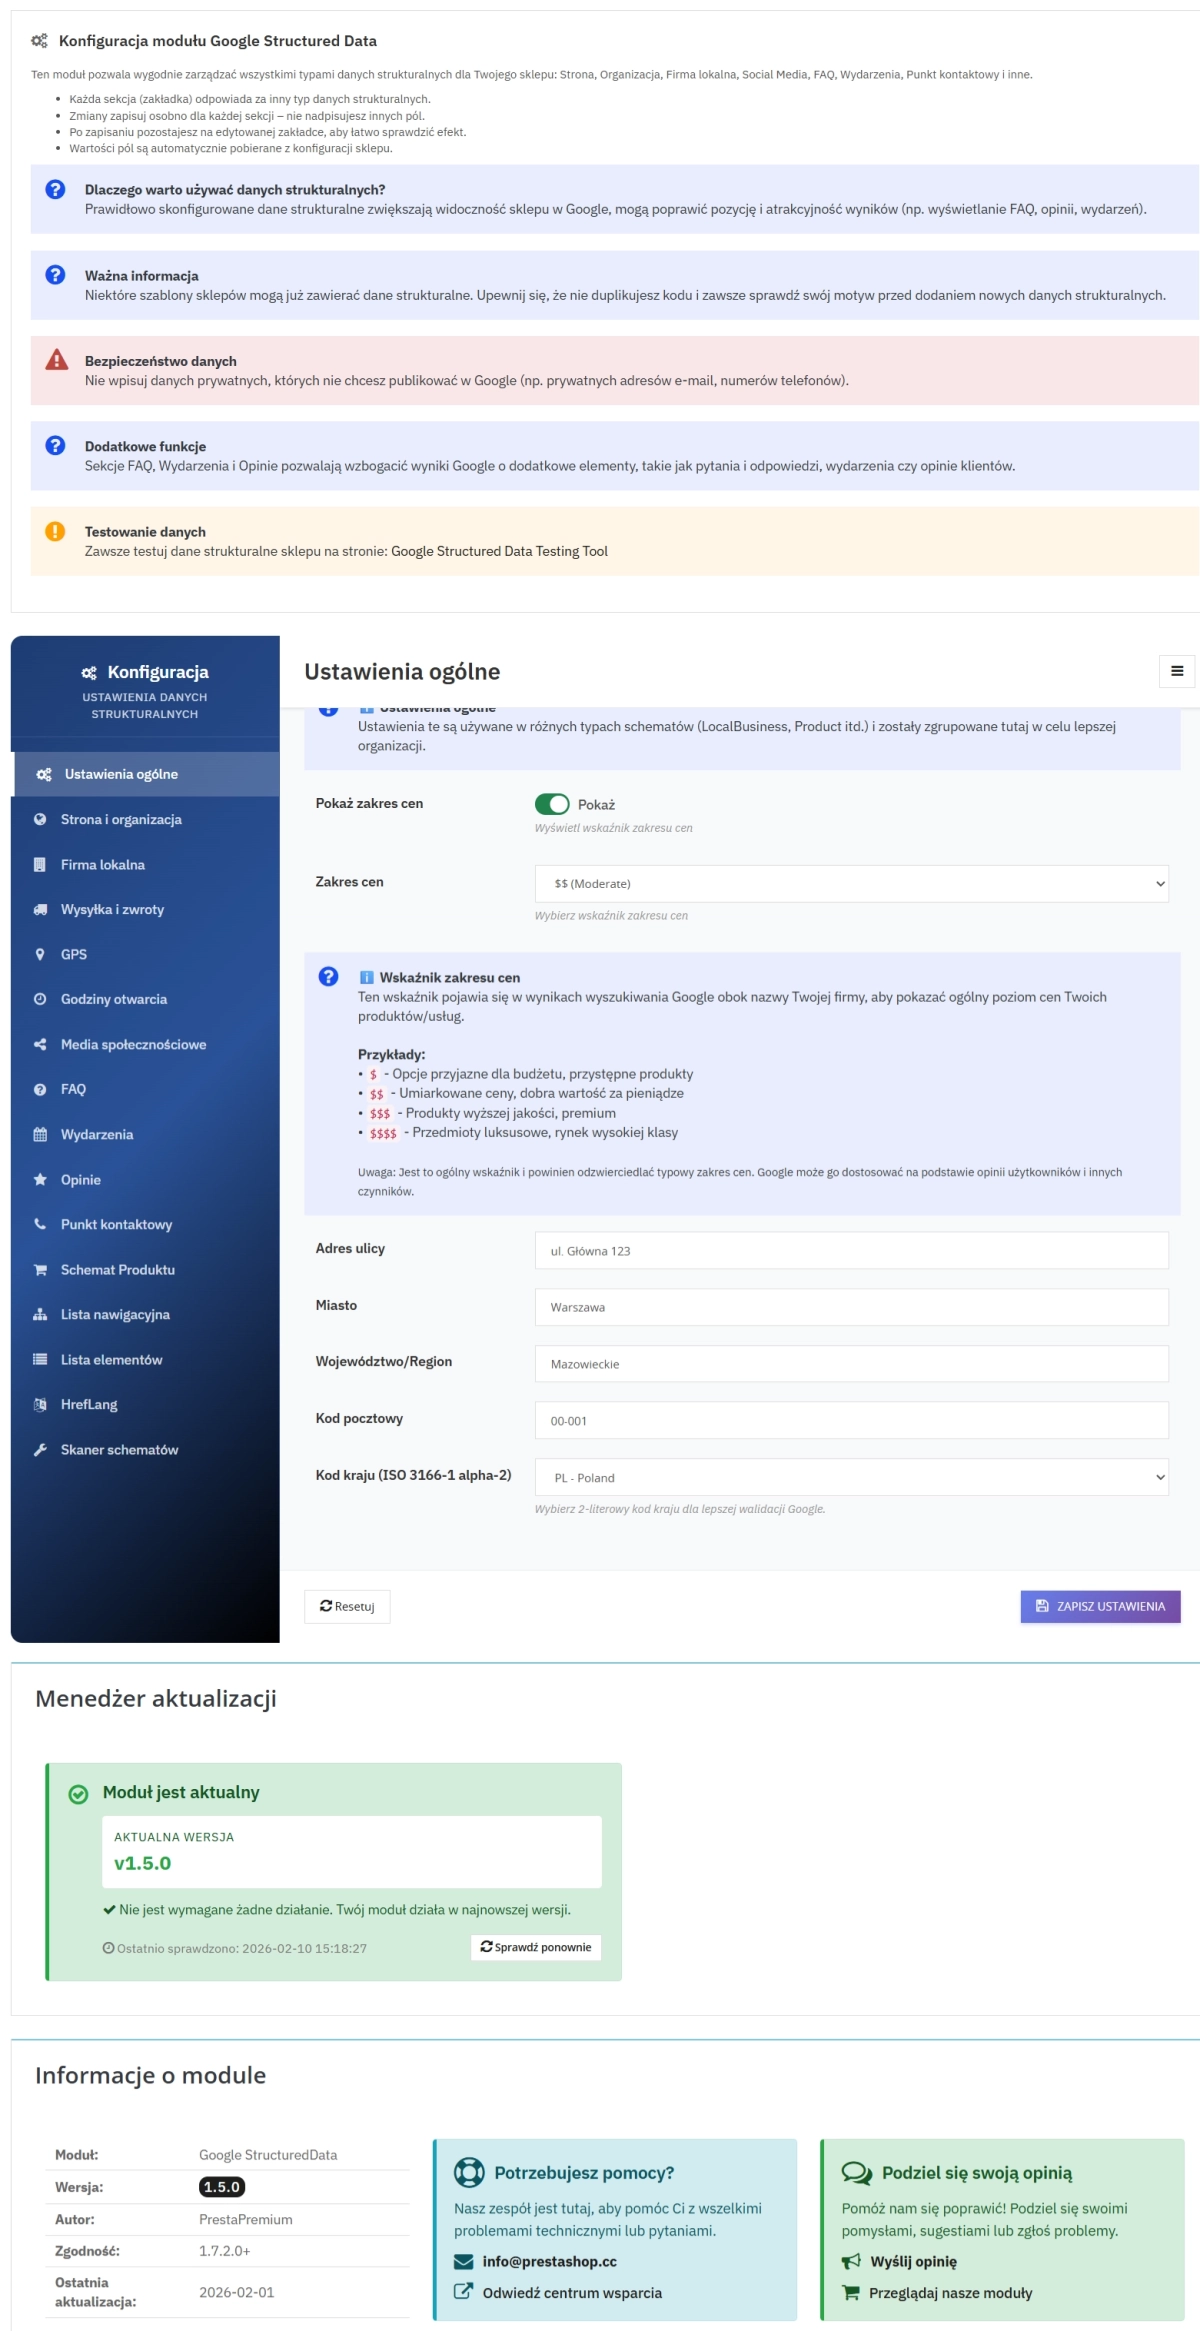1200x2331 pixels.
Task: Click the Skaner schematów wrench icon
Action: pyautogui.click(x=40, y=1449)
